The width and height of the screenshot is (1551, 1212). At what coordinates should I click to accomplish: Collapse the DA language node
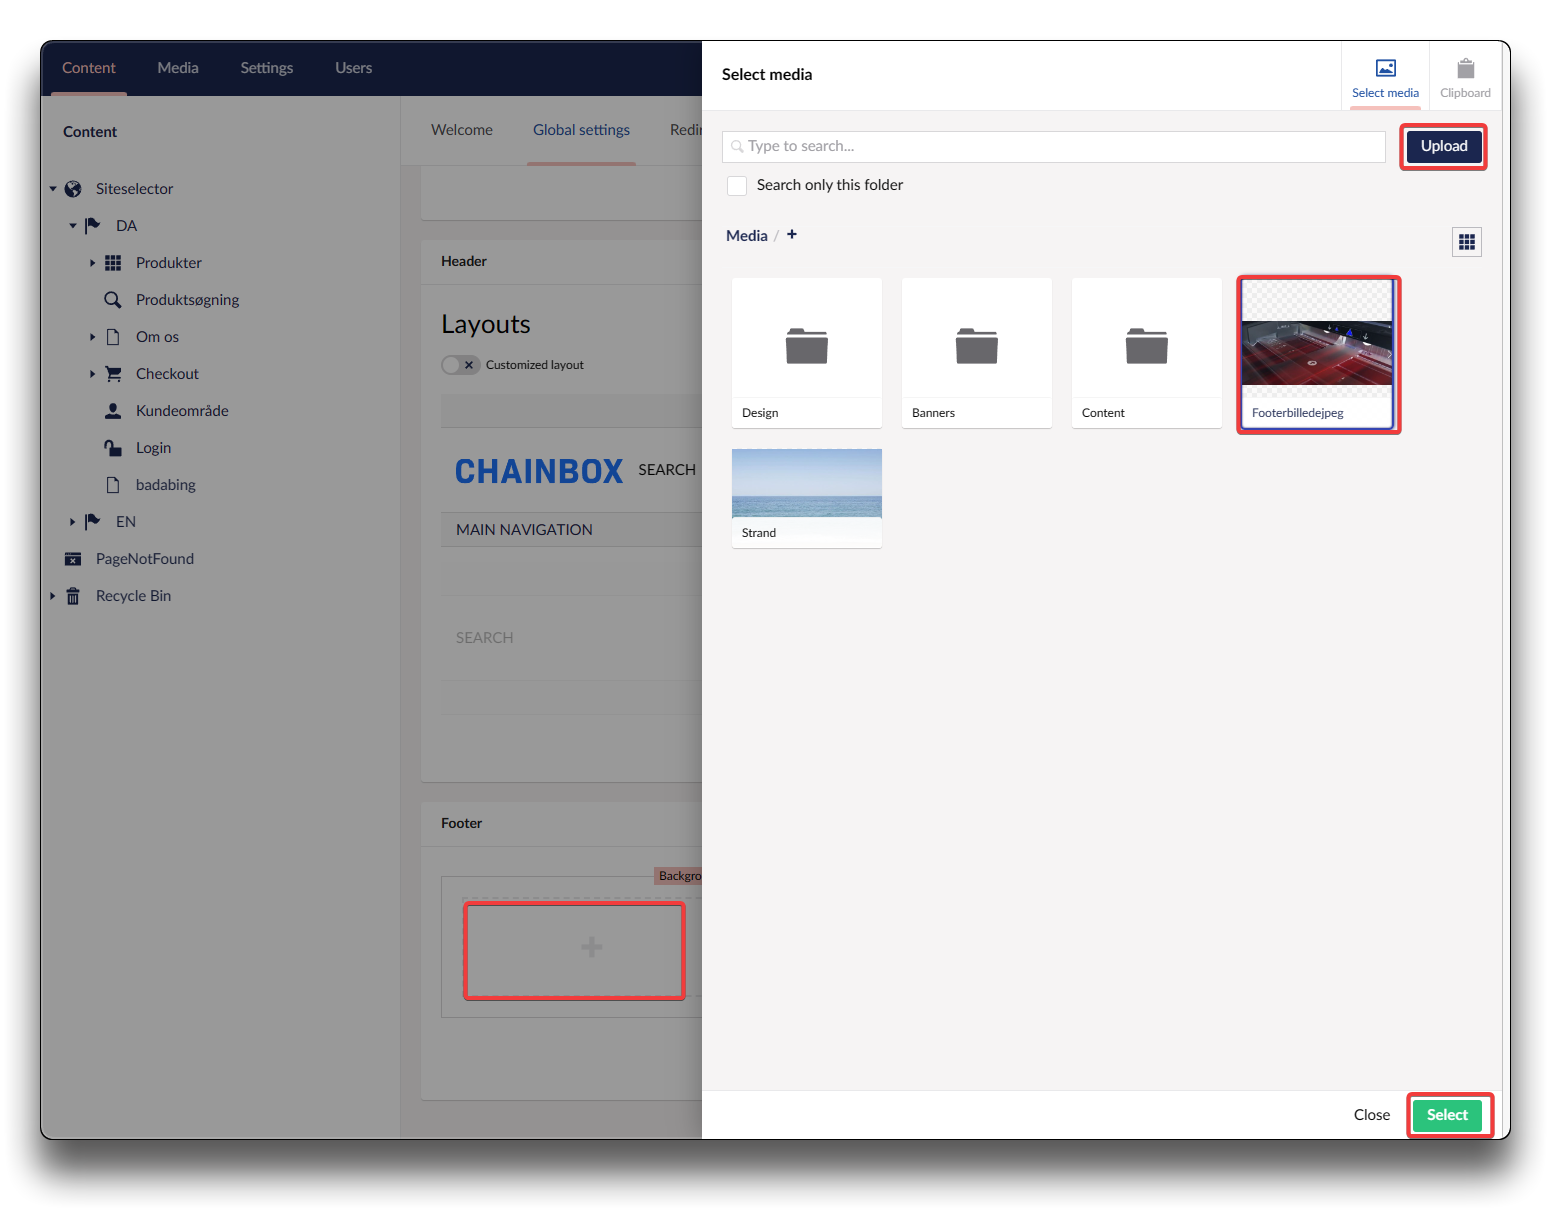pyautogui.click(x=72, y=226)
